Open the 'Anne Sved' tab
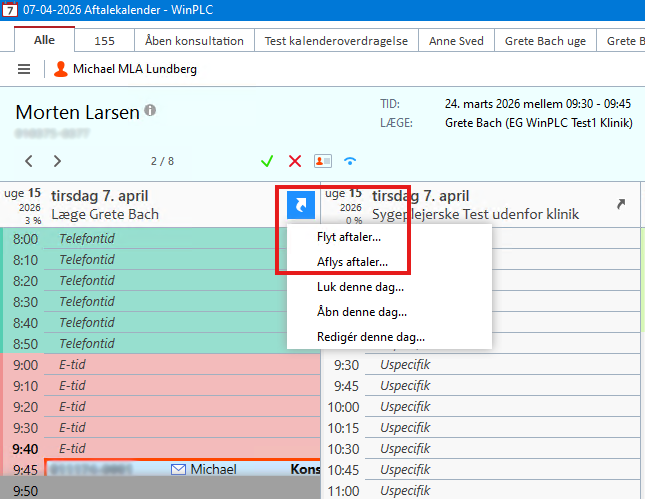Screen dimensions: 645x499 pyautogui.click(x=456, y=41)
